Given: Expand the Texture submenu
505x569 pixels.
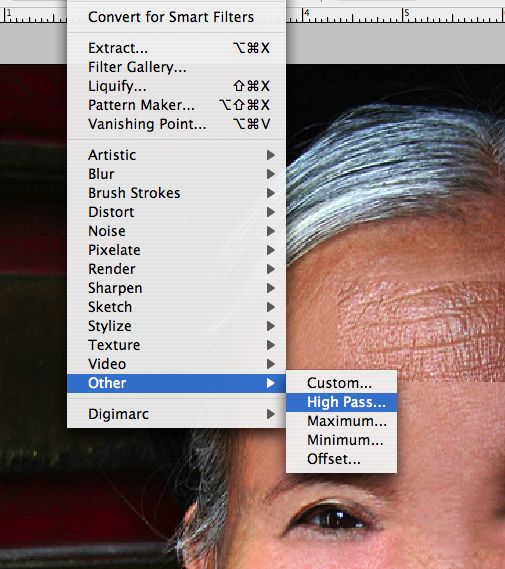Looking at the screenshot, I should click(x=176, y=345).
